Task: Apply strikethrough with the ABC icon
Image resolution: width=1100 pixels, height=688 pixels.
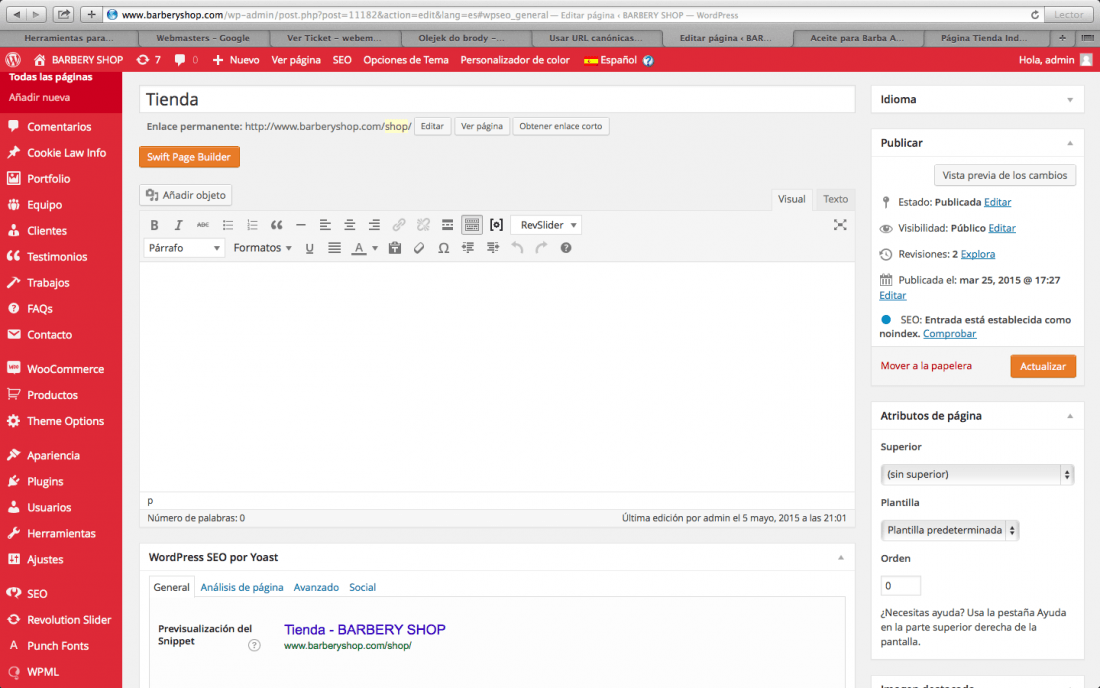Action: click(x=203, y=225)
